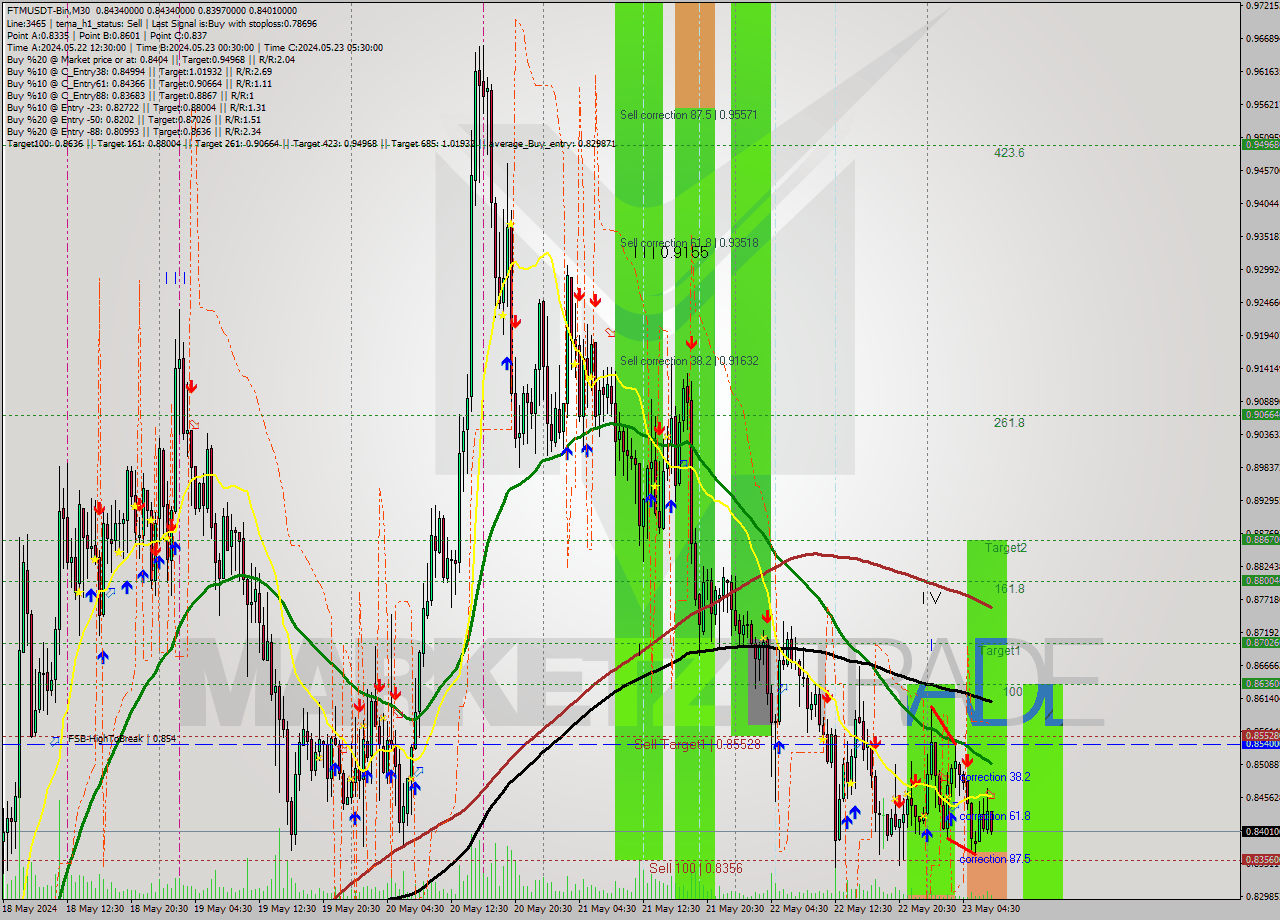
Task: Select the 'Sell correction 87.5 | 0.95571' label
Action: tap(688, 115)
